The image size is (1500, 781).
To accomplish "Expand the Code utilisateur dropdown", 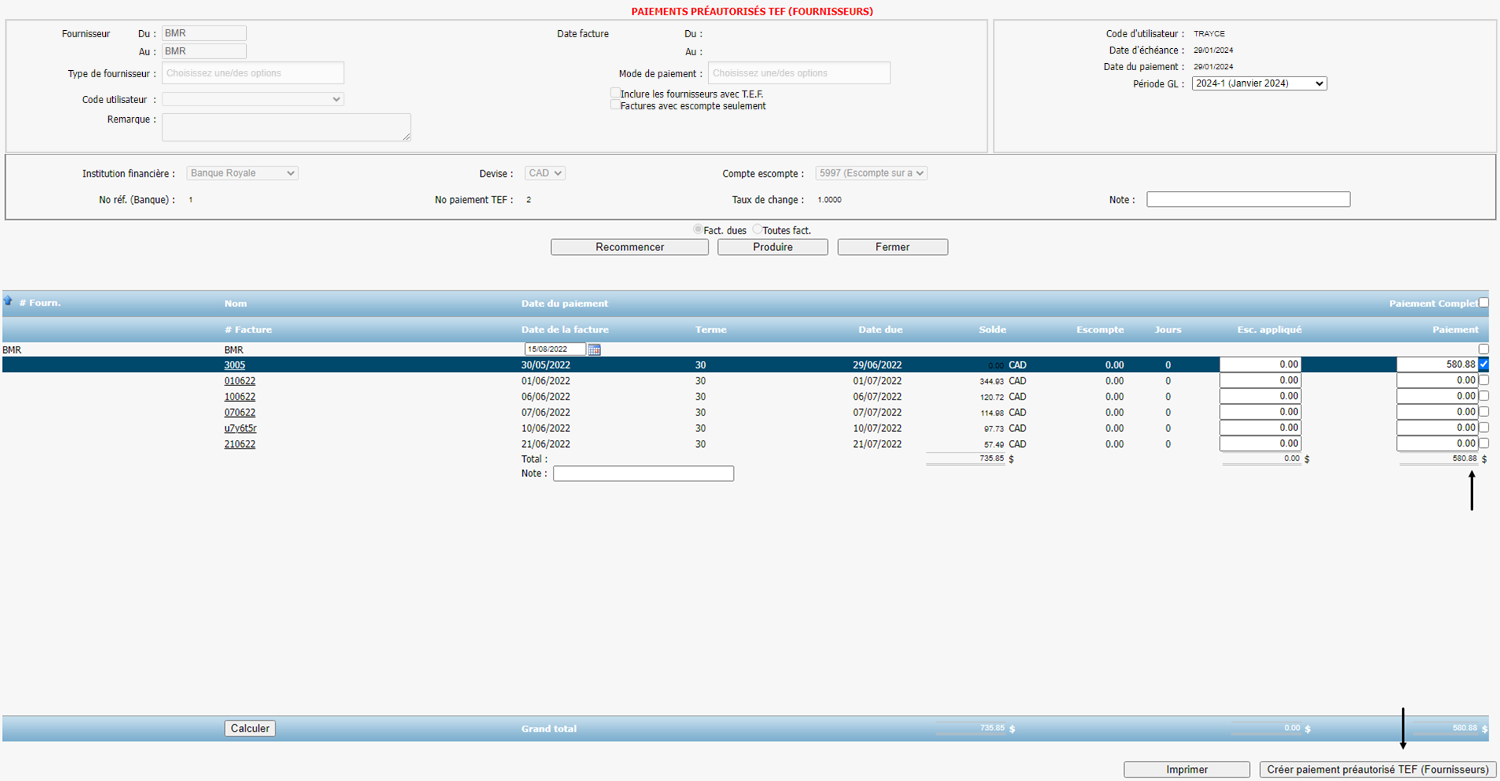I will [x=253, y=99].
